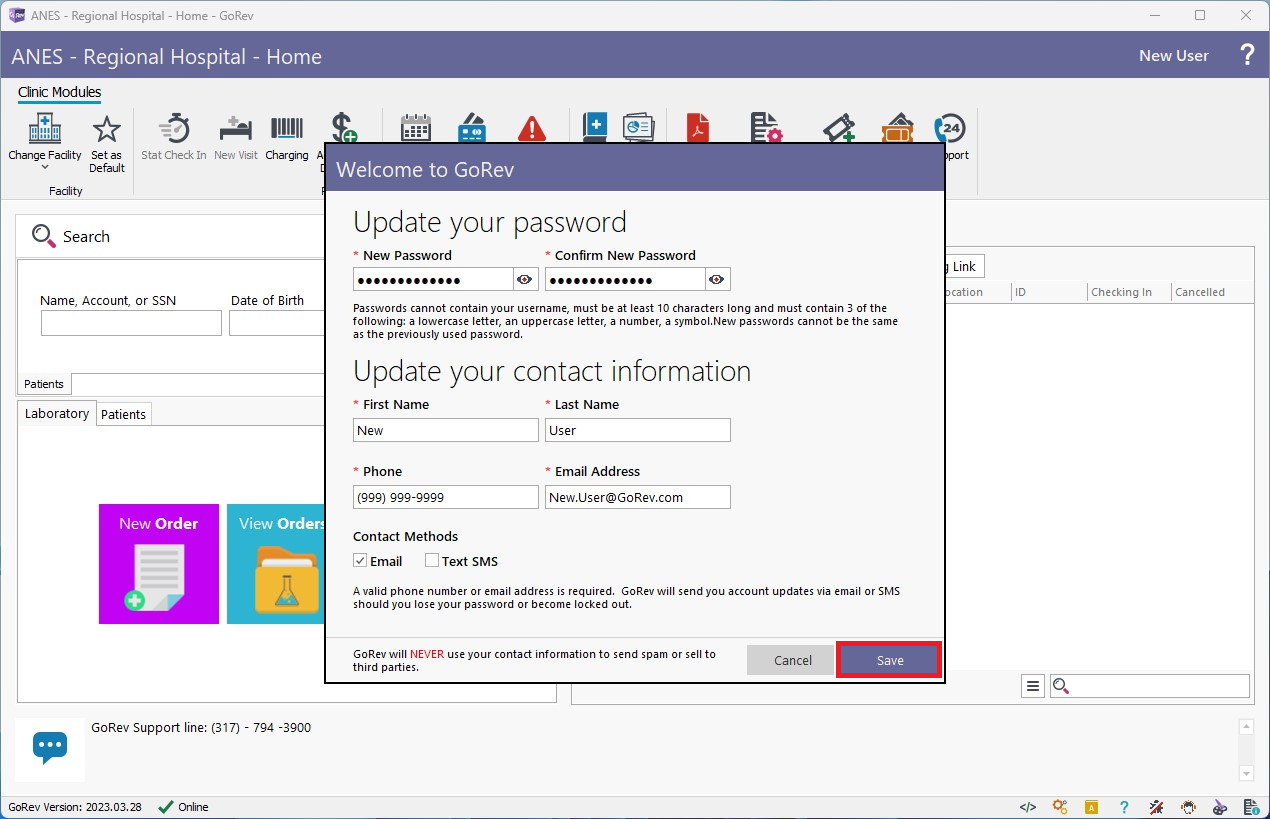The image size is (1270, 819).
Task: Click the search box beside the list menu icon
Action: (1150, 686)
